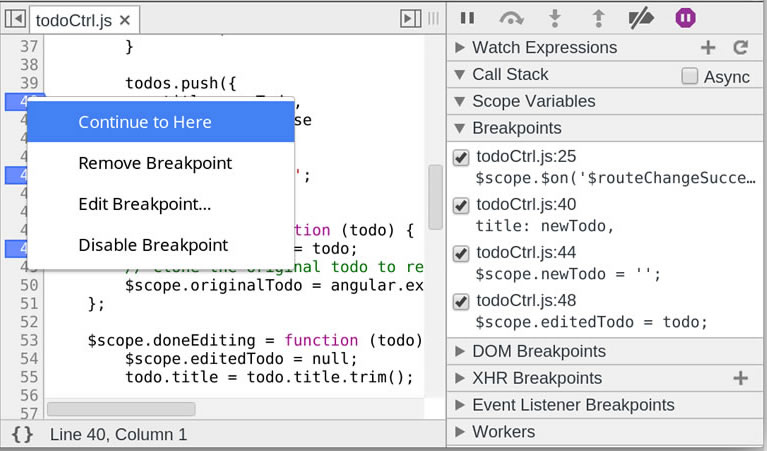Image resolution: width=767 pixels, height=451 pixels.
Task: Deactivate all breakpoints icon
Action: (640, 18)
